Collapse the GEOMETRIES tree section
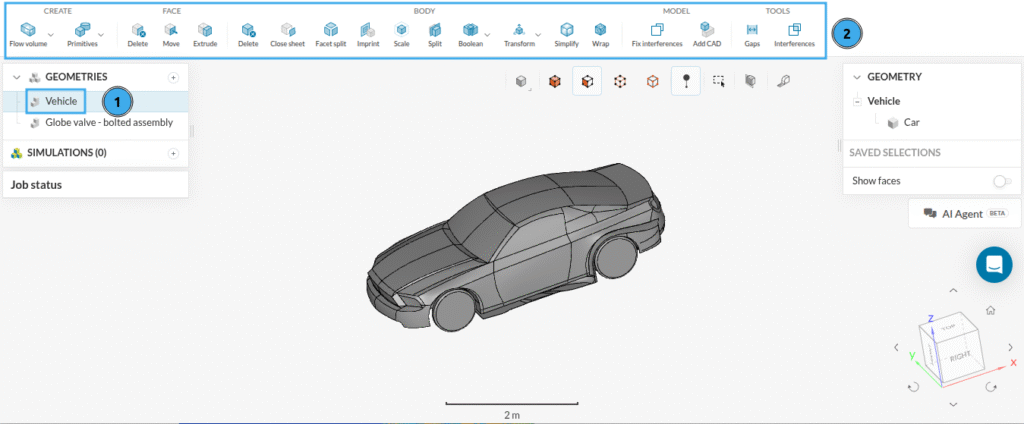The image size is (1024, 424). click(17, 77)
